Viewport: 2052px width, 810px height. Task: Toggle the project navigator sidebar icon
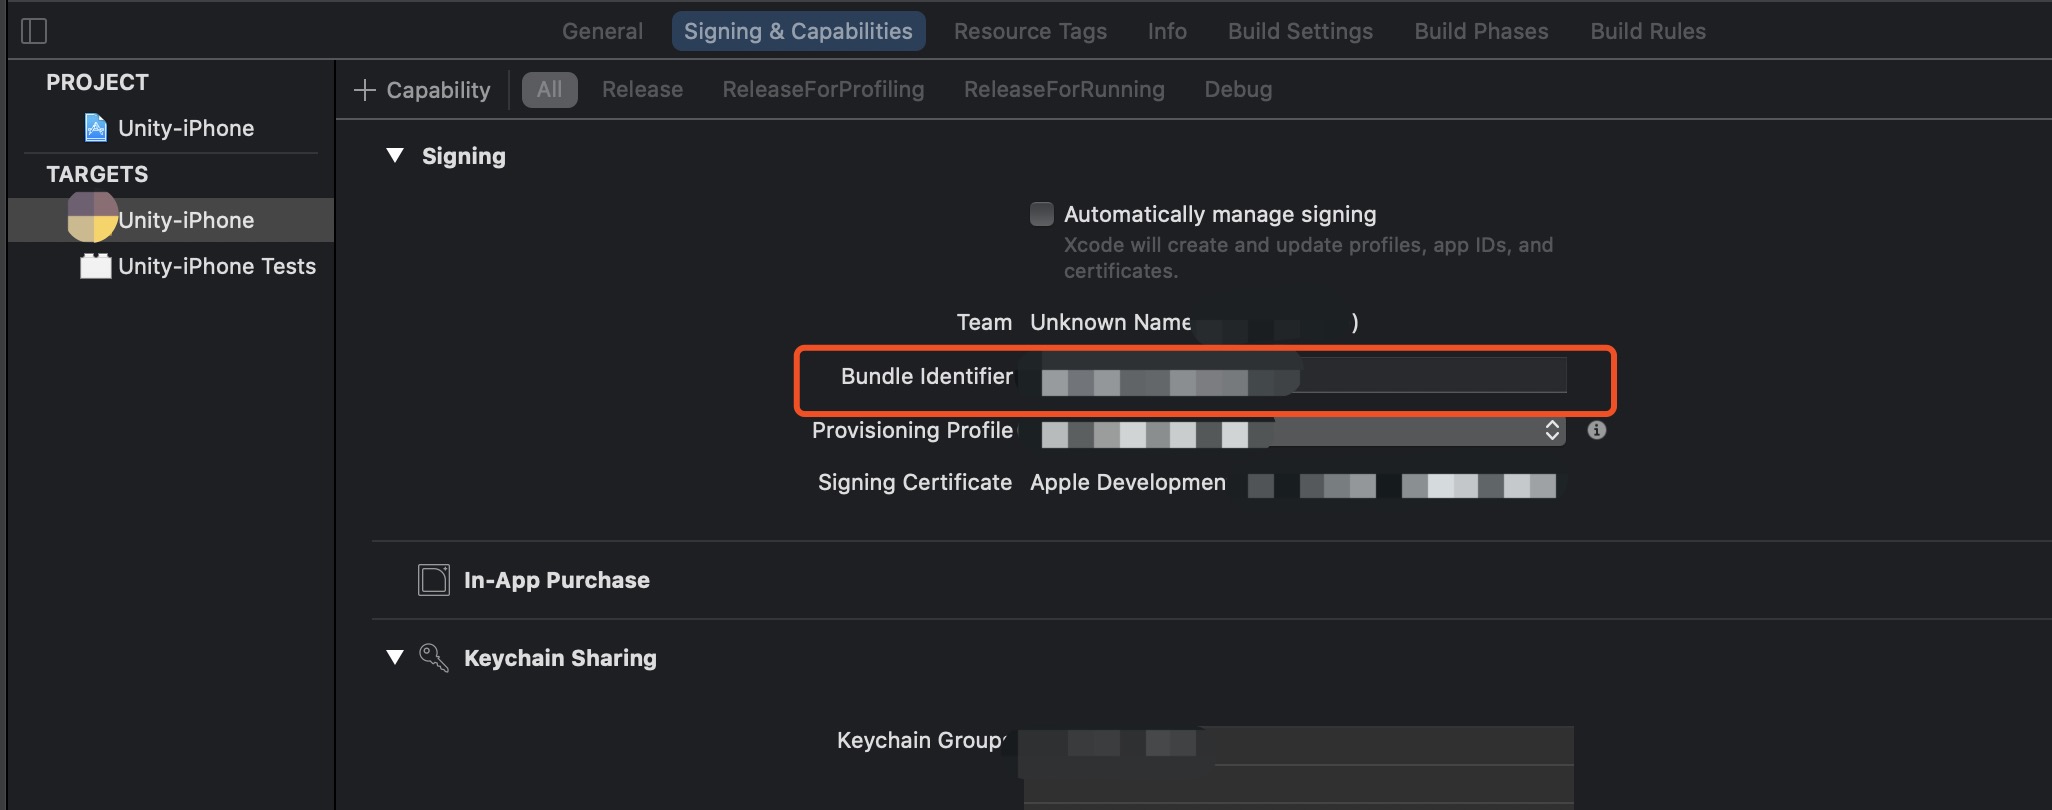[x=34, y=31]
